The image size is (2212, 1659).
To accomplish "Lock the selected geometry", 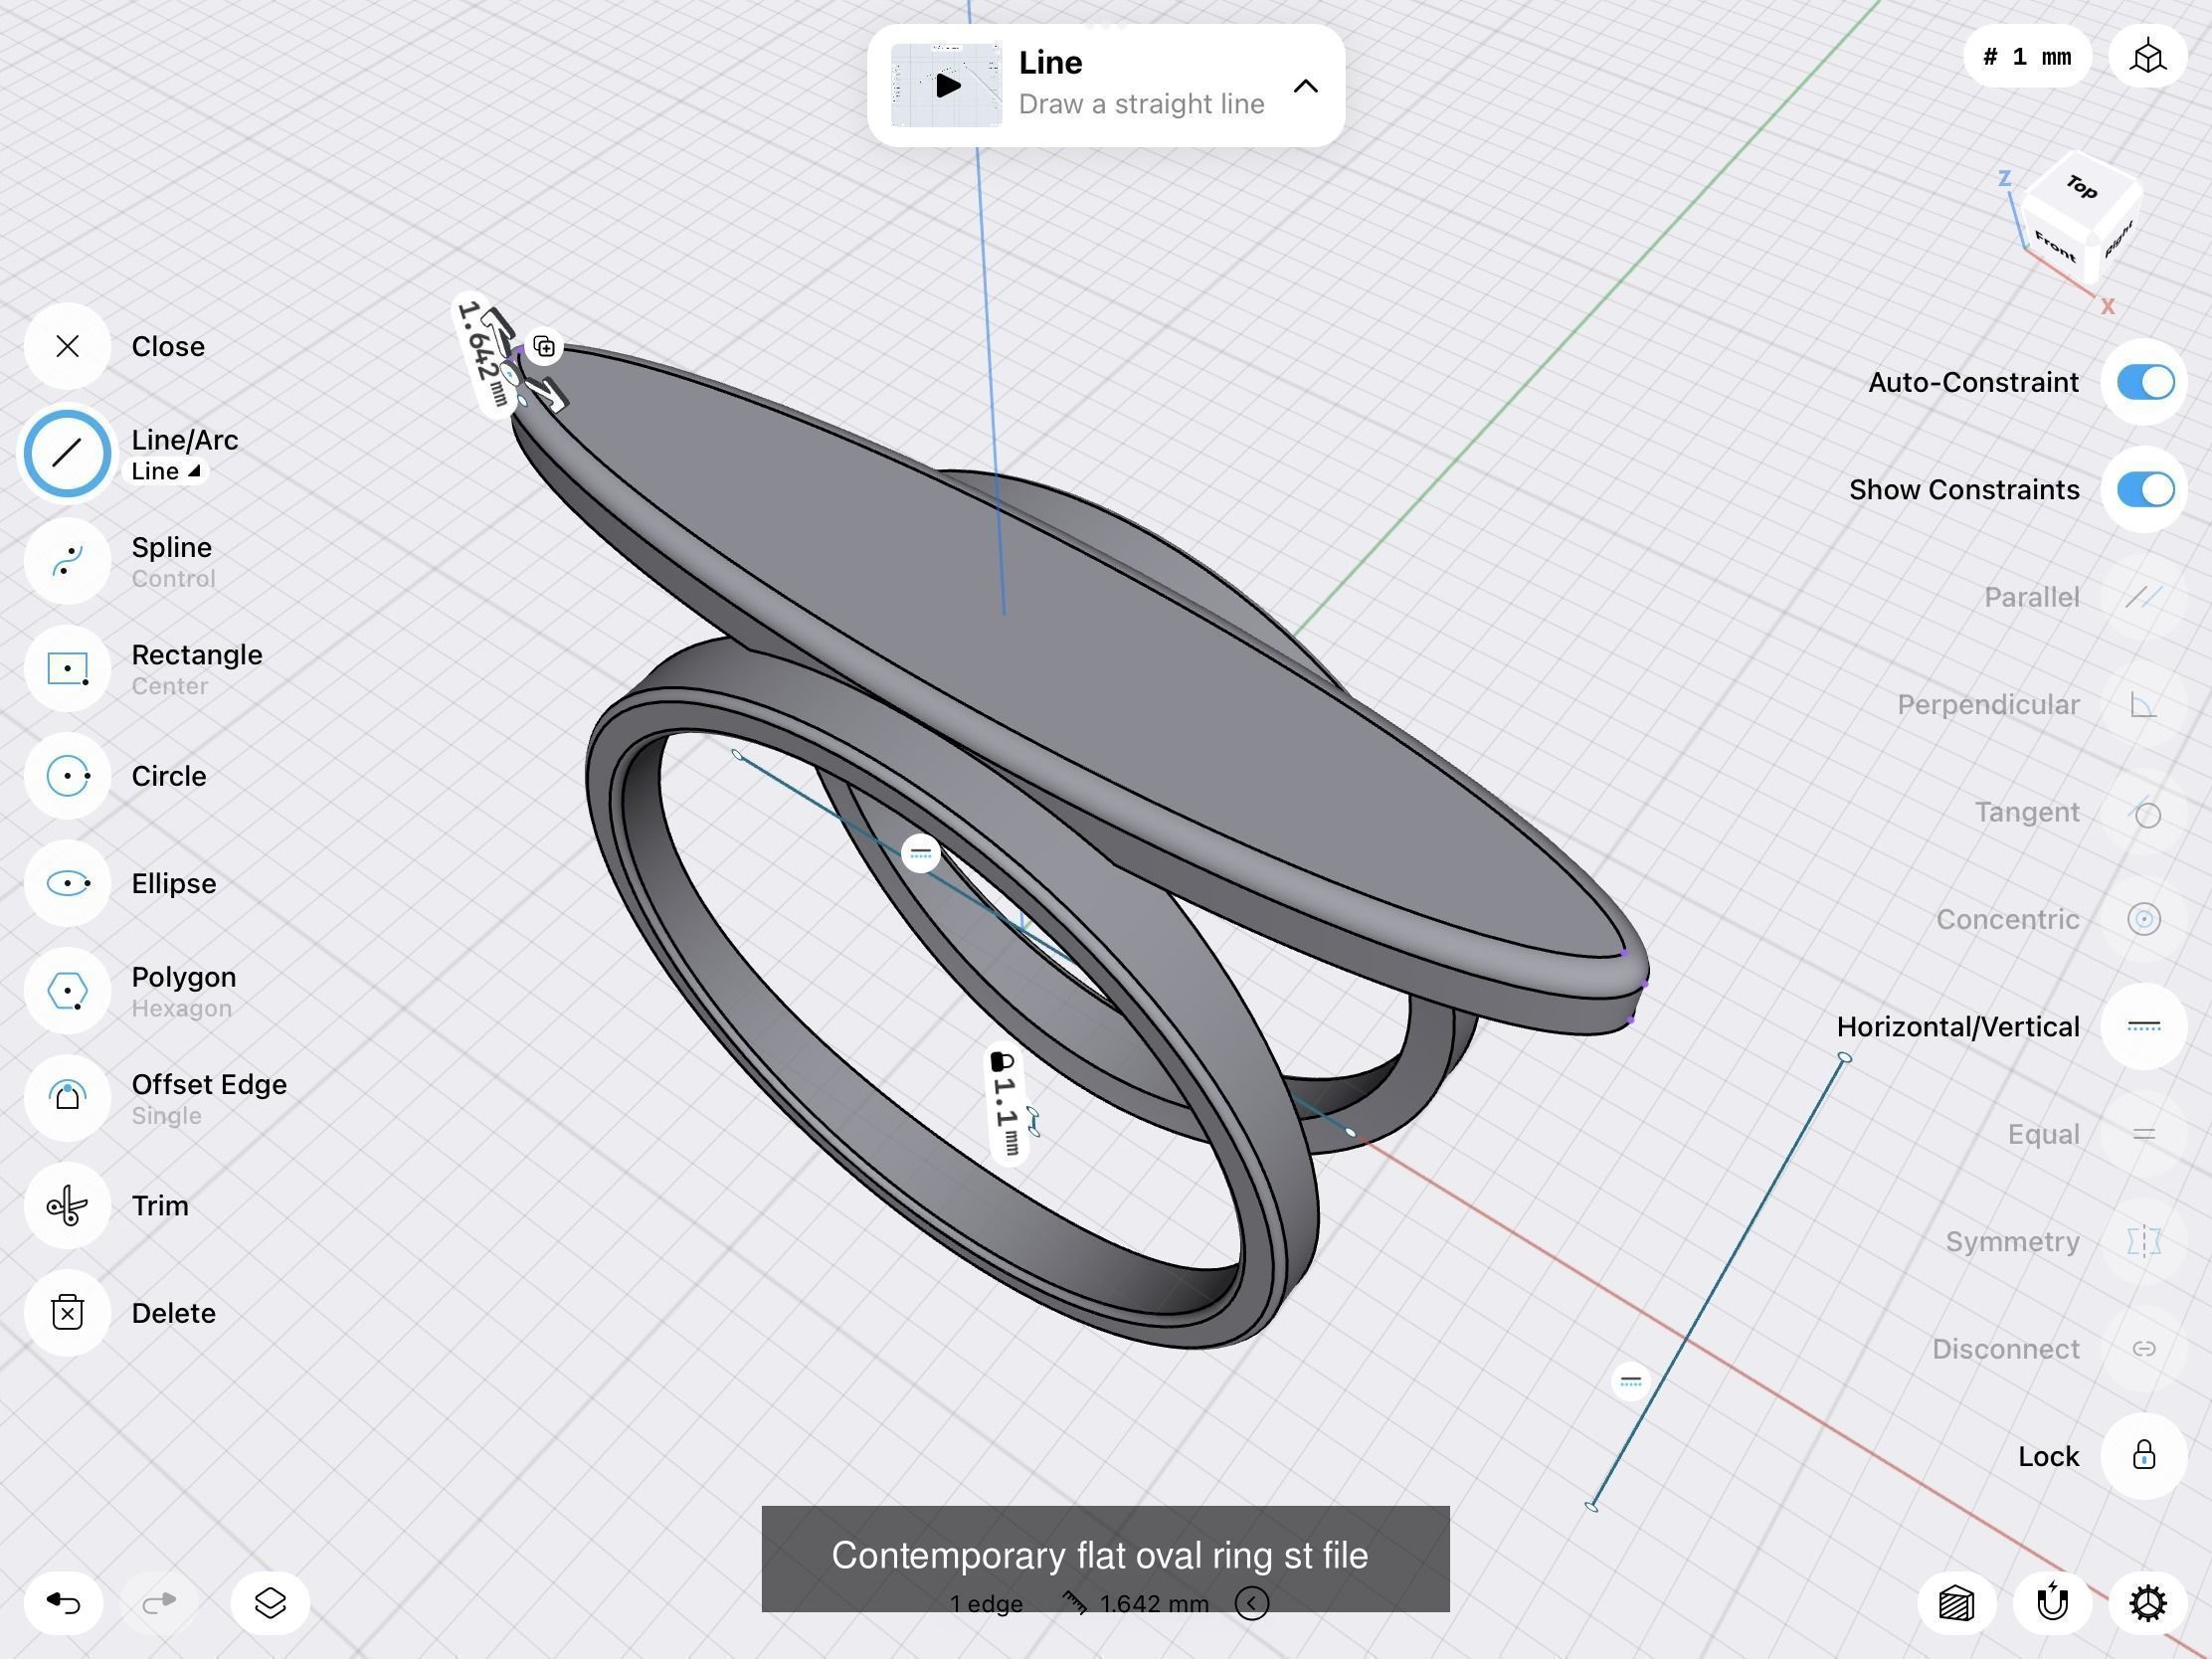I will click(x=2144, y=1456).
